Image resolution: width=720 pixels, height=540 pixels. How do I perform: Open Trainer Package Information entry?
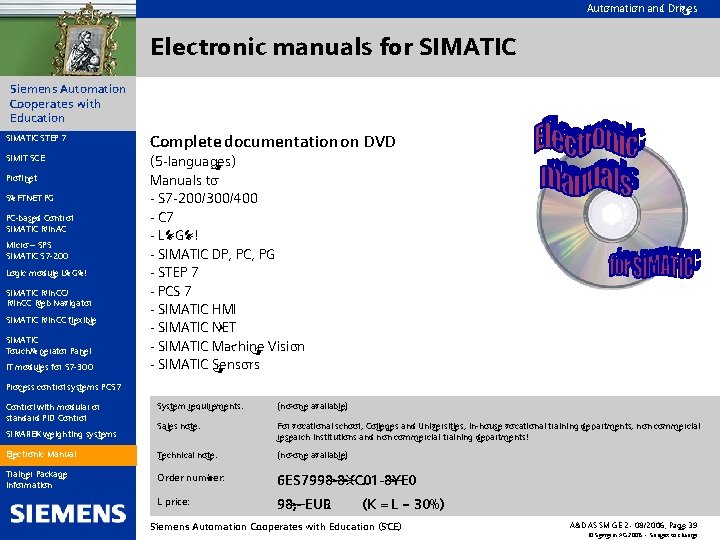point(37,479)
